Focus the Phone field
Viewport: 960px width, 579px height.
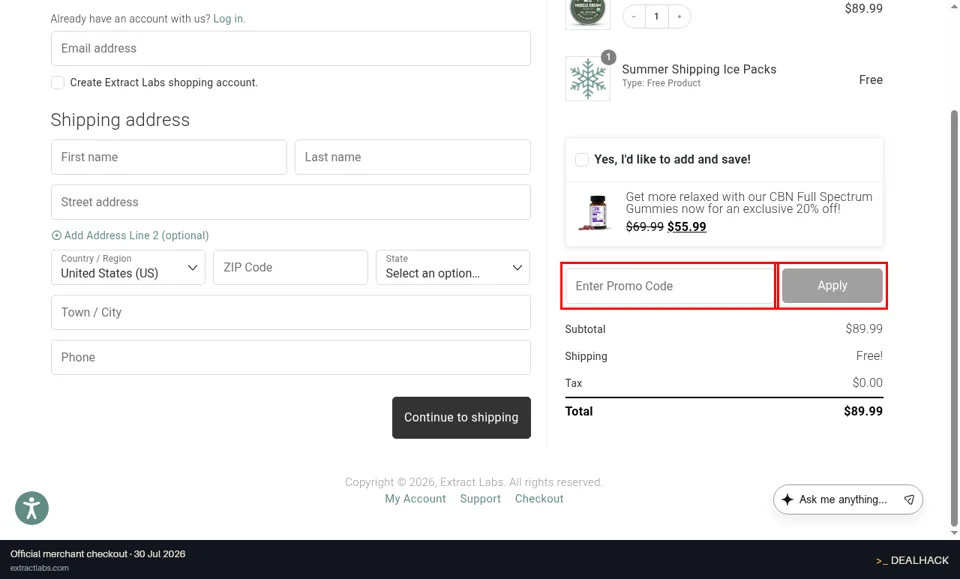pyautogui.click(x=291, y=357)
